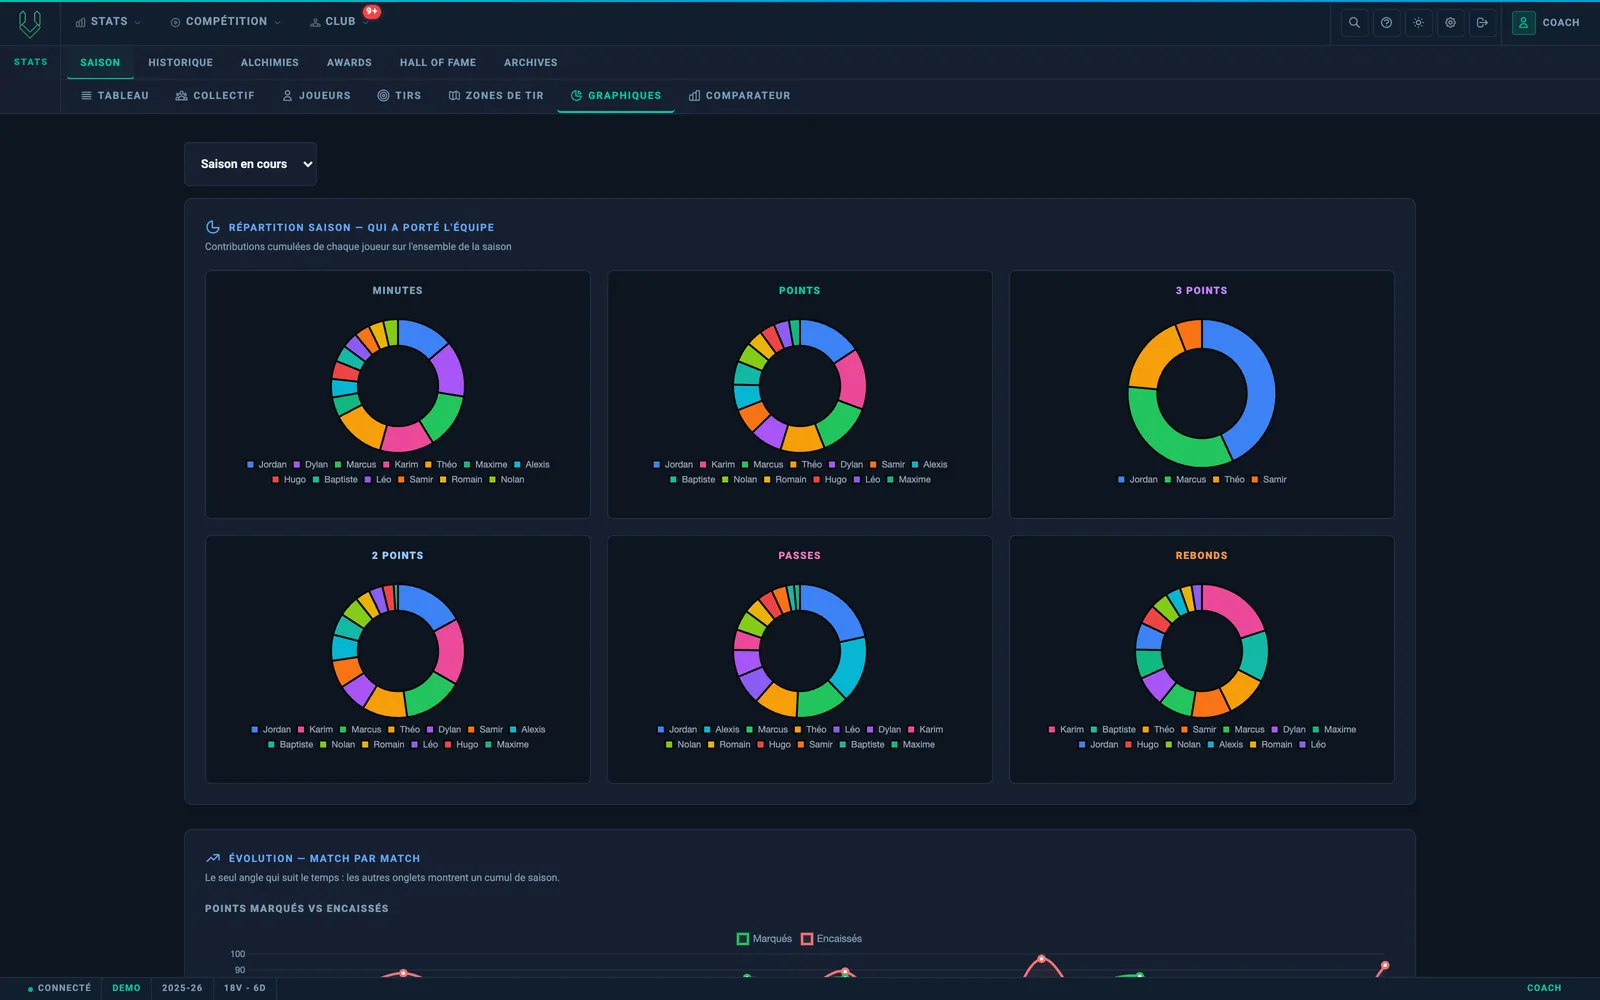Open the help question-mark icon
The image size is (1600, 1000).
pyautogui.click(x=1386, y=22)
